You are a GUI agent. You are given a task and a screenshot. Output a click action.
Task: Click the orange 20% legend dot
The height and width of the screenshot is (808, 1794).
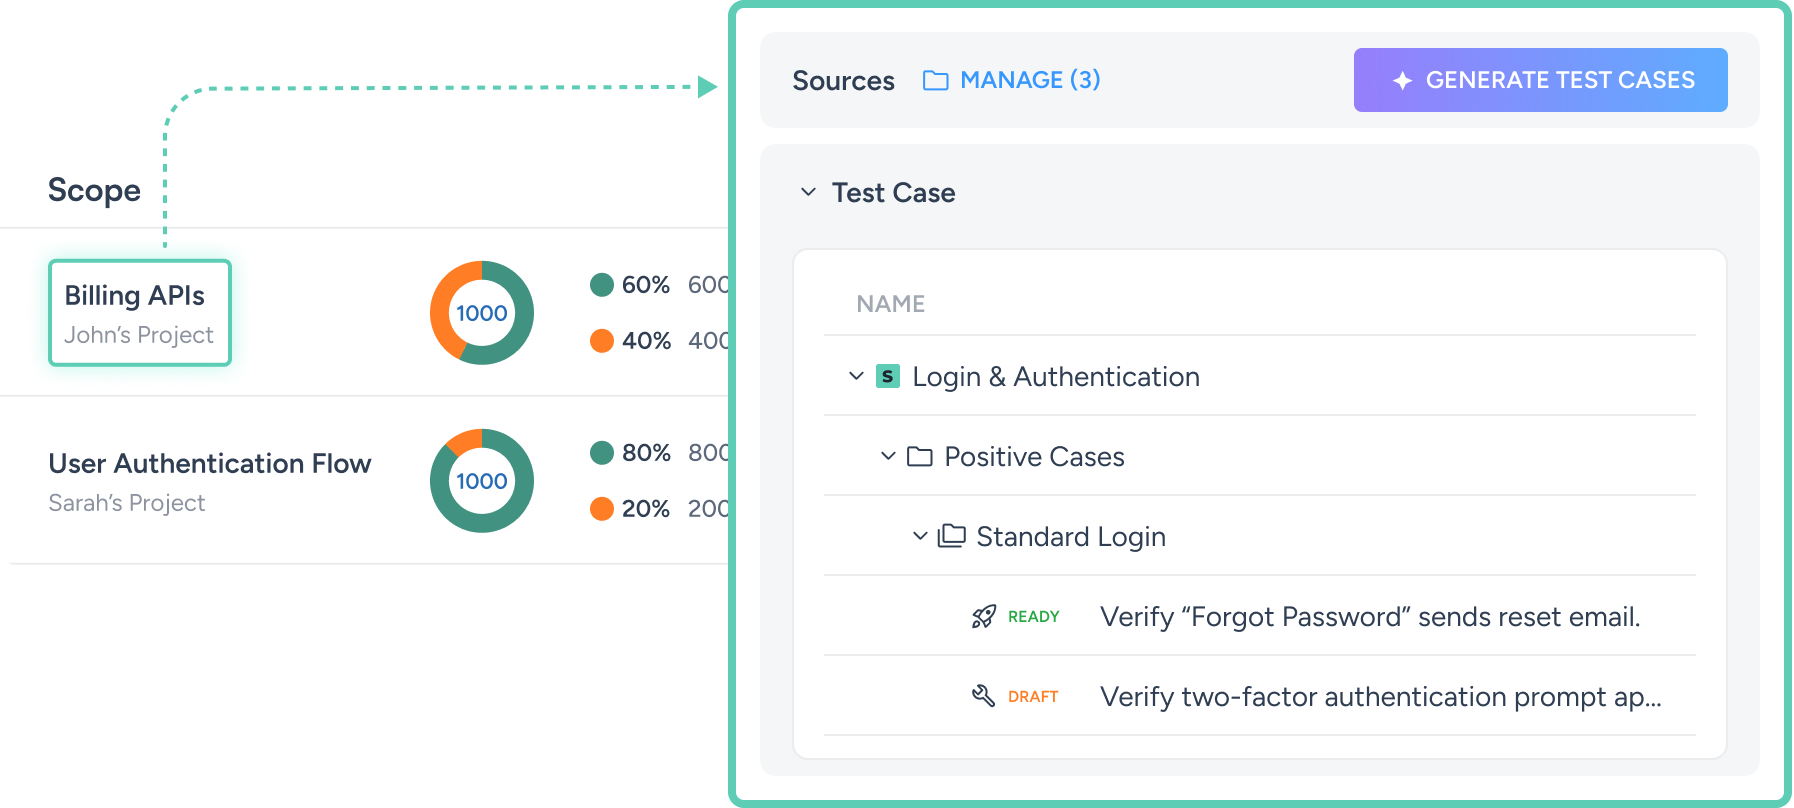[602, 509]
